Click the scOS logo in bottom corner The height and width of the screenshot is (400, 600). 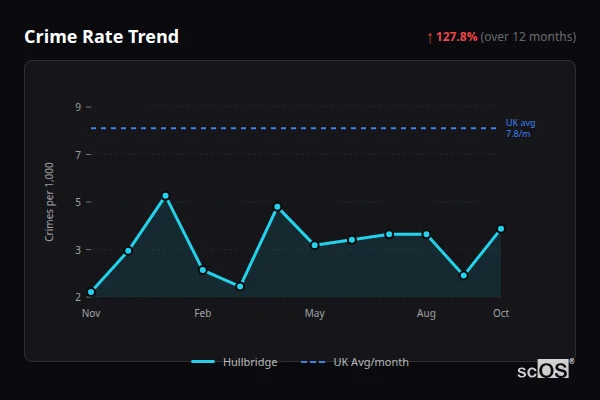point(545,369)
